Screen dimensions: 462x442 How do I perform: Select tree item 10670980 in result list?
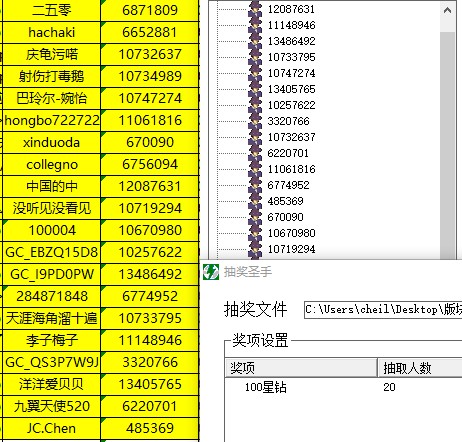point(291,233)
